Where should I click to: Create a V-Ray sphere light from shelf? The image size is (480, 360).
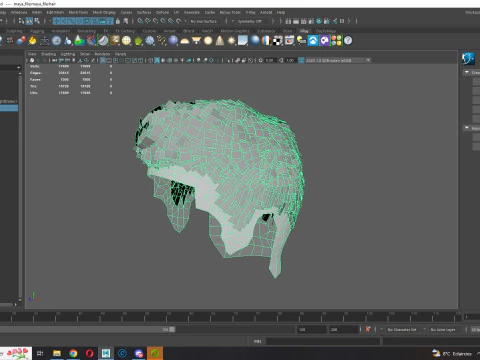pos(208,41)
